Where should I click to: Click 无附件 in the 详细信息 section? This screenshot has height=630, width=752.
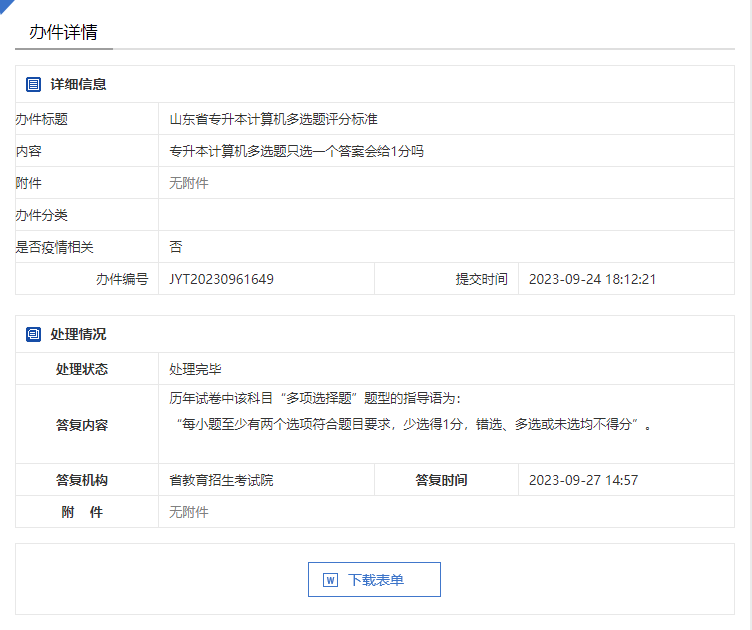(188, 183)
